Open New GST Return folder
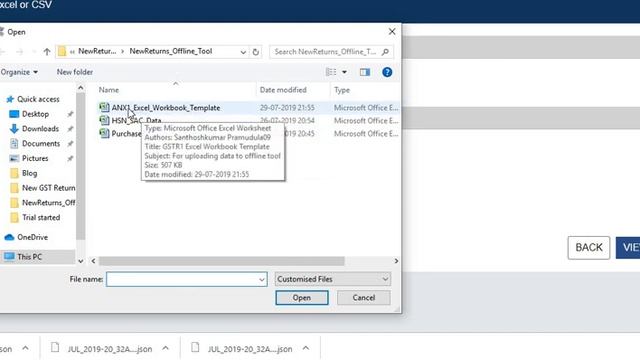This screenshot has width=640, height=360. 48,188
